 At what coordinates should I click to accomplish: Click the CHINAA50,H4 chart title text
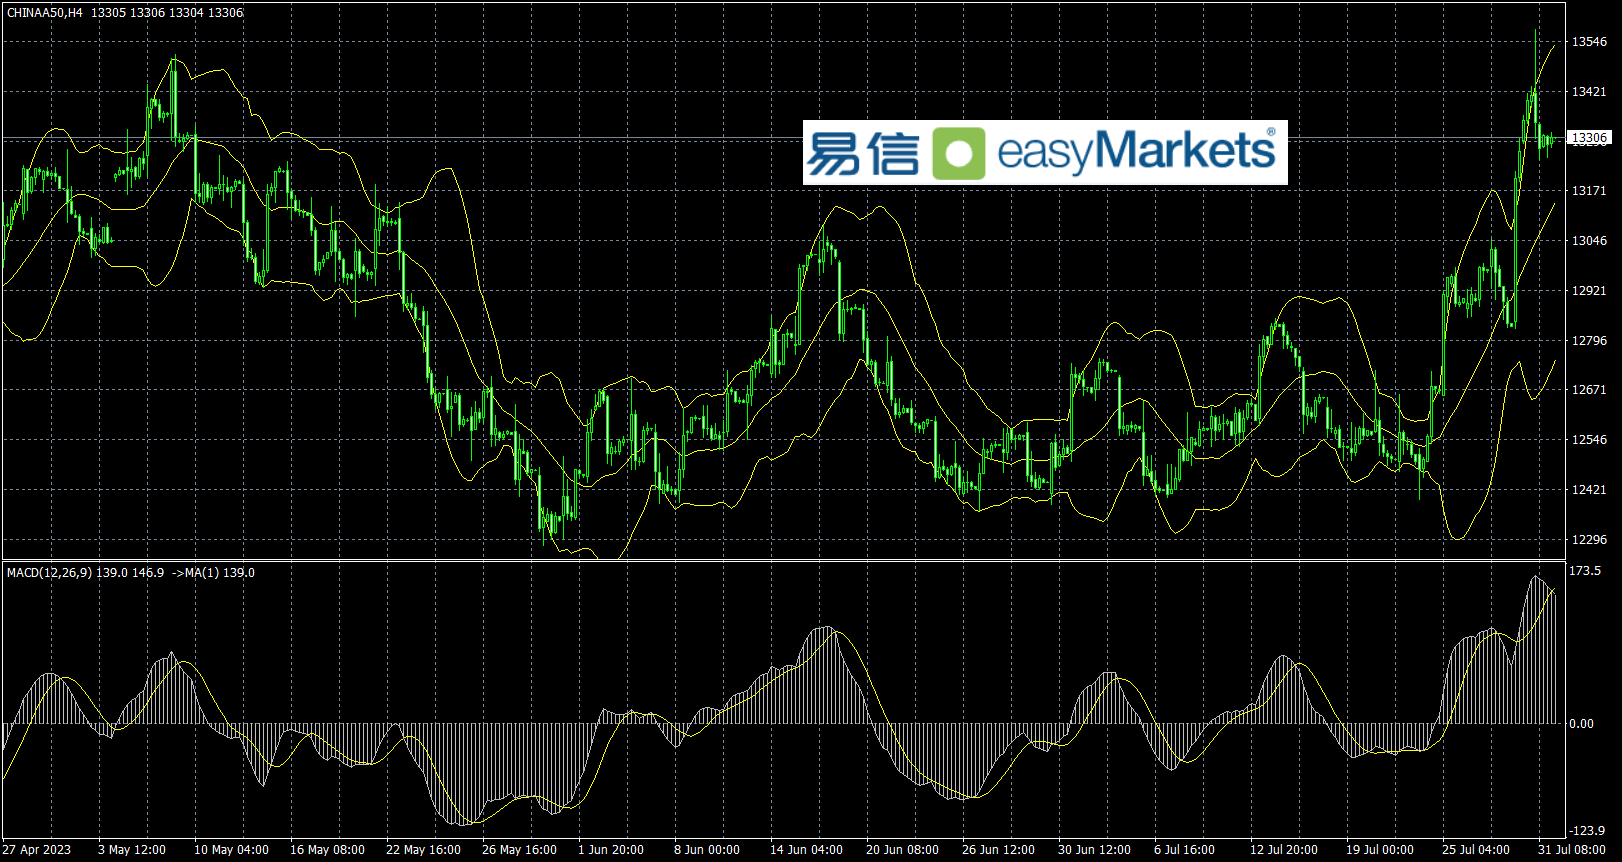pyautogui.click(x=45, y=13)
